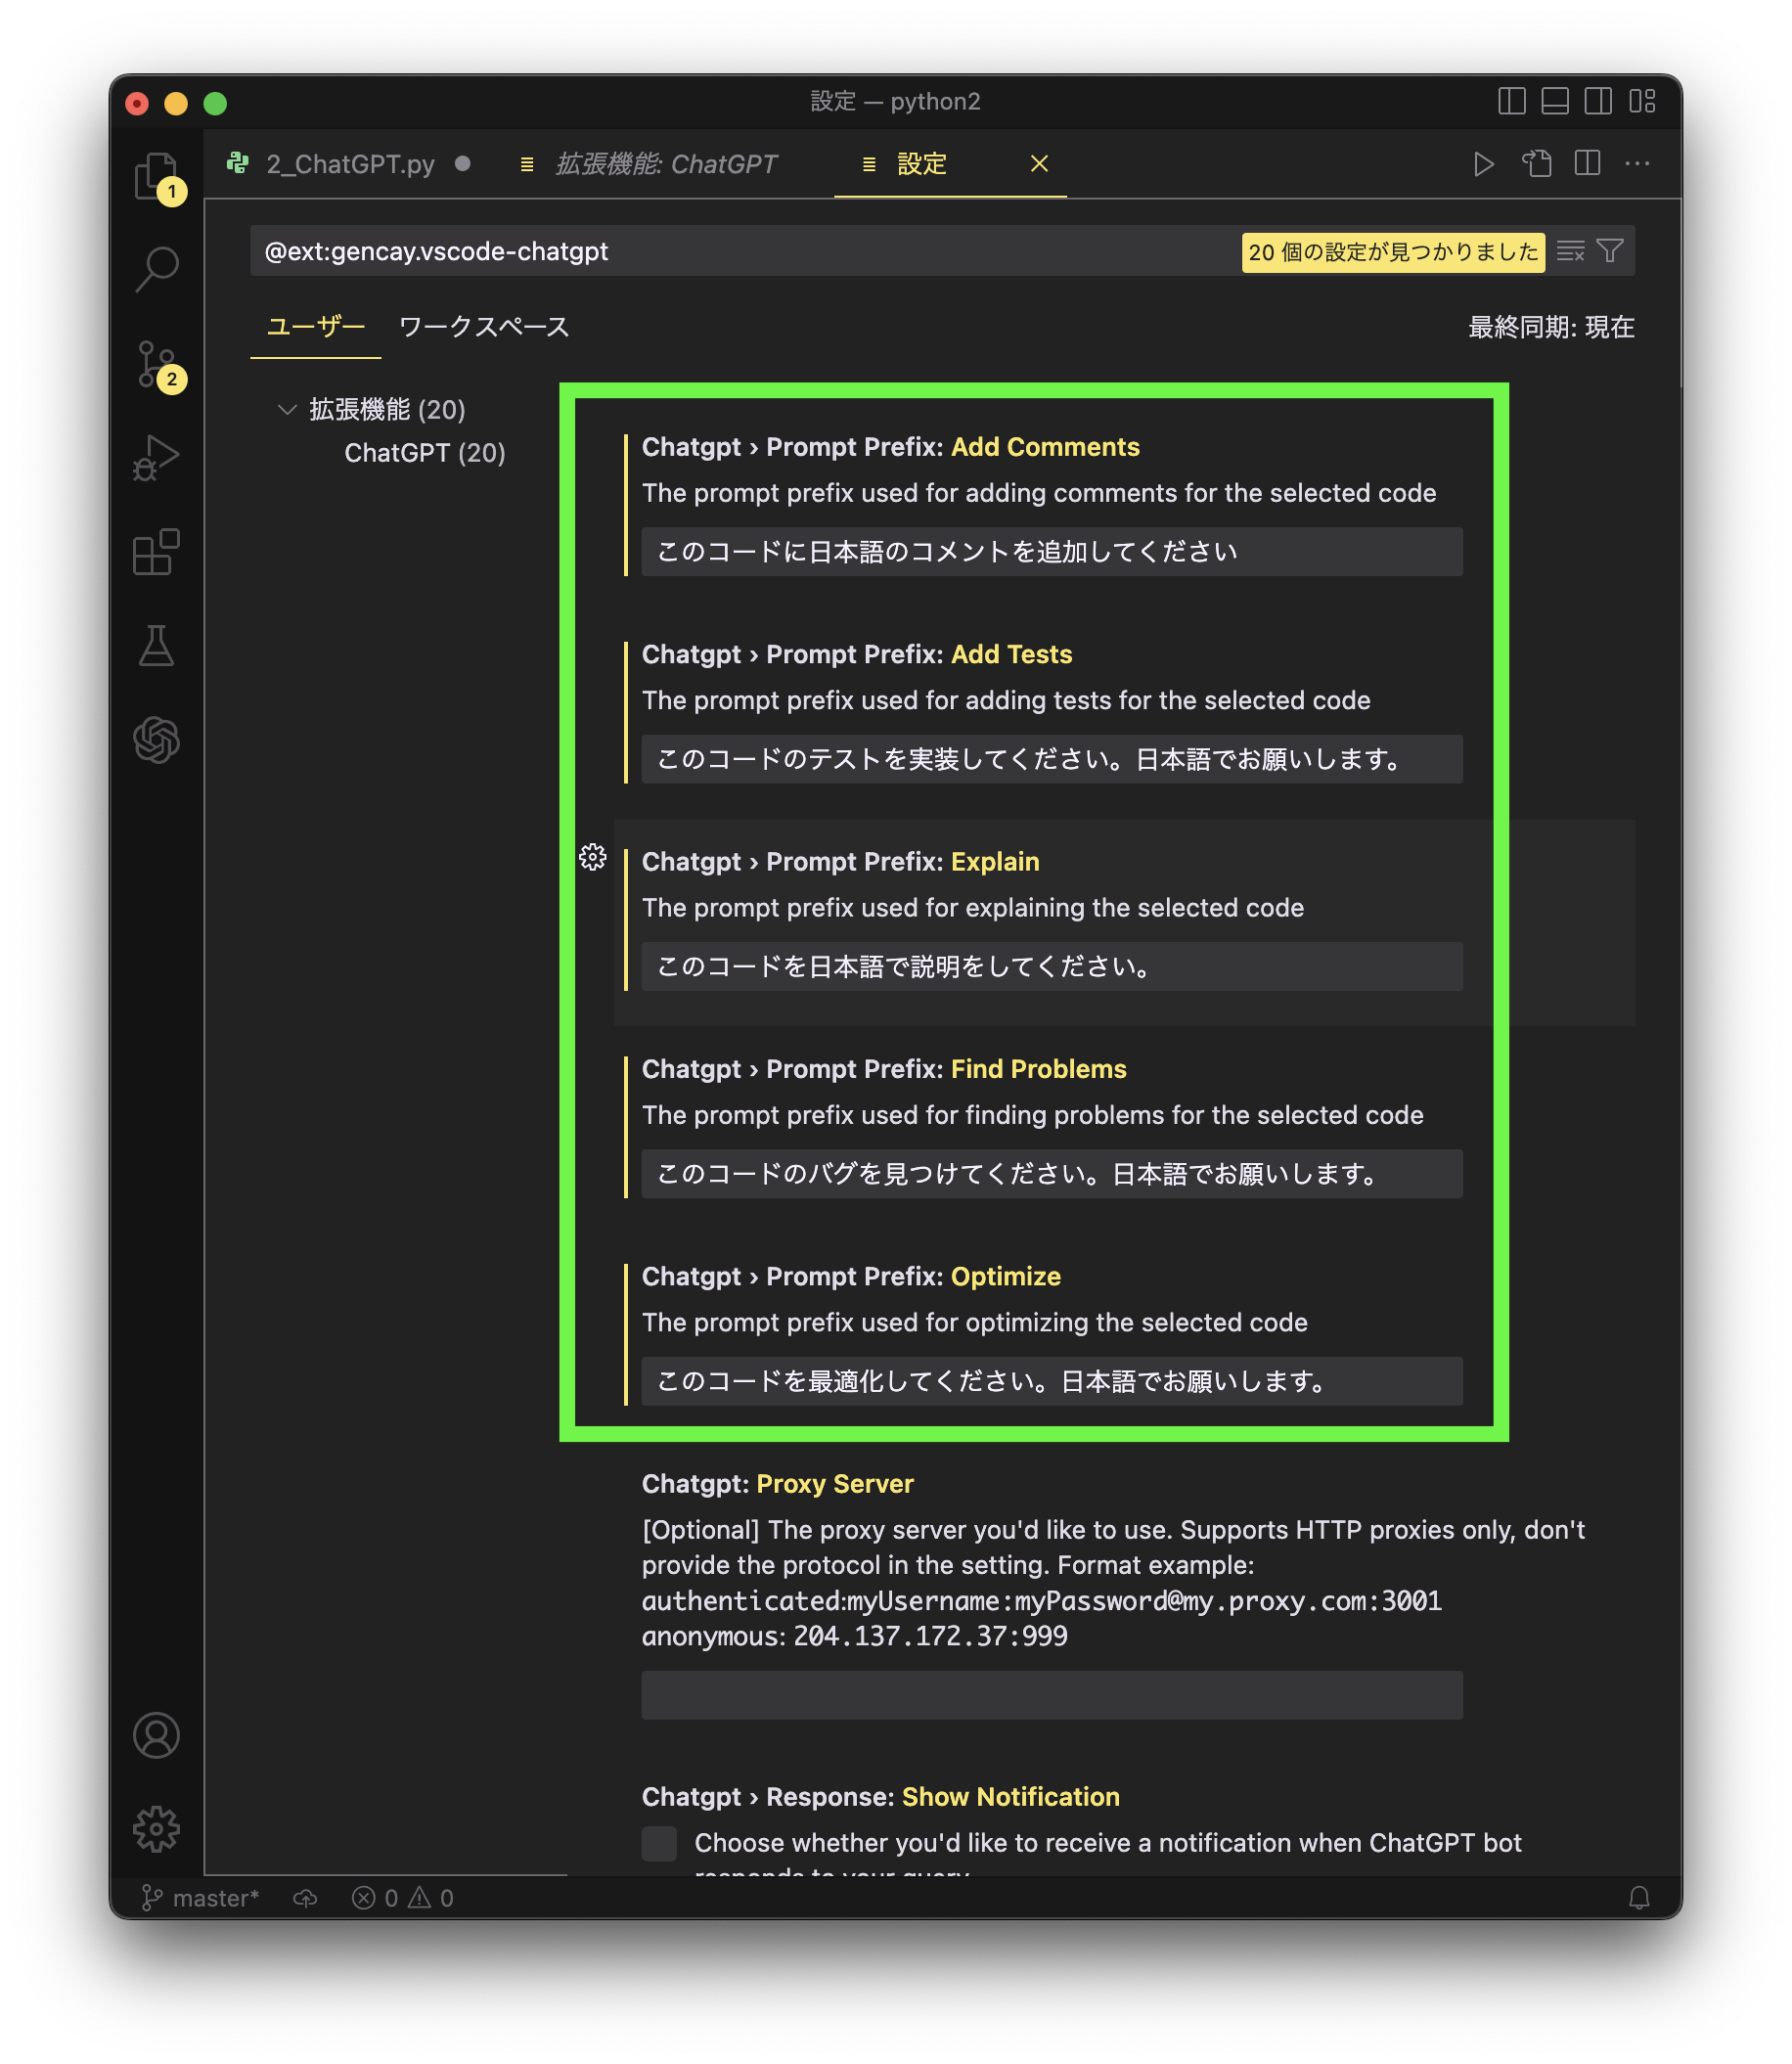The width and height of the screenshot is (1792, 2064).
Task: Click the Prompt Prefix: Add Tests heading
Action: pos(857,654)
